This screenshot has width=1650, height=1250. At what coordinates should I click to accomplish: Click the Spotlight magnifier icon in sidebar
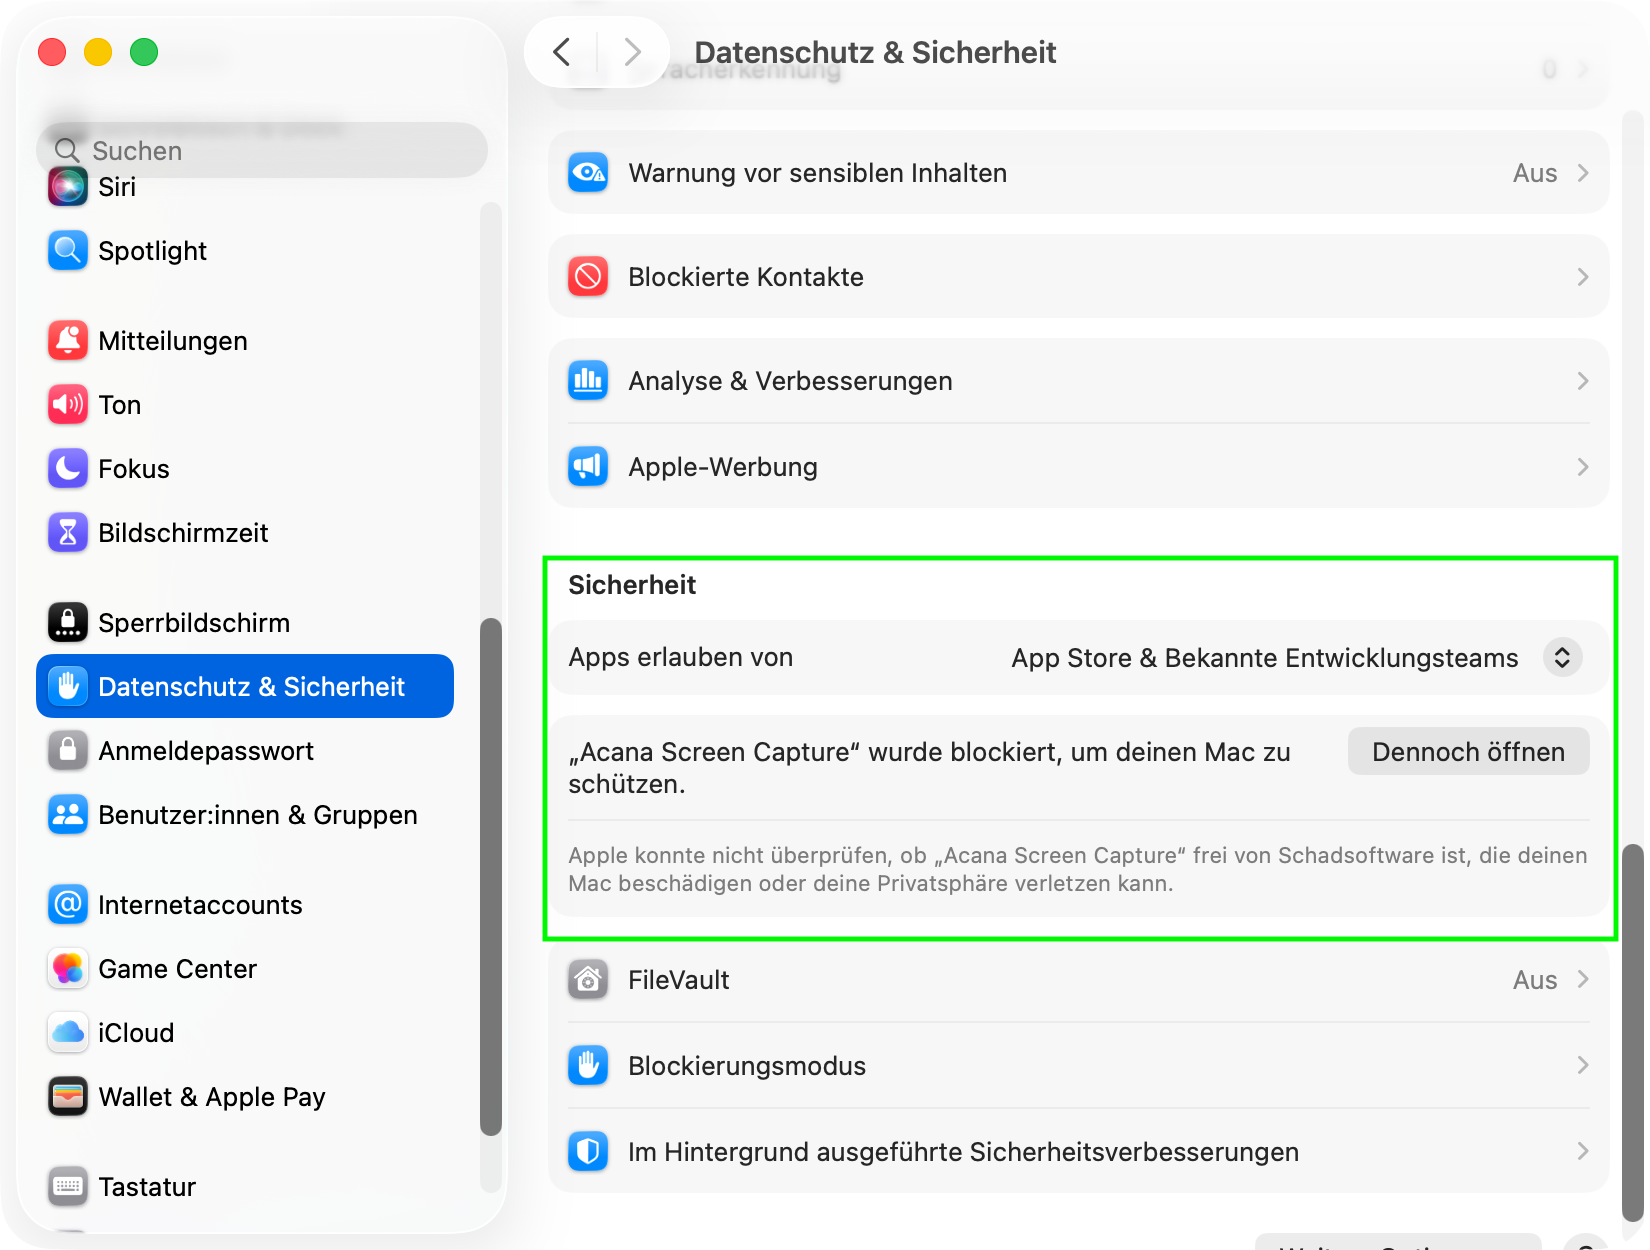pyautogui.click(x=68, y=251)
